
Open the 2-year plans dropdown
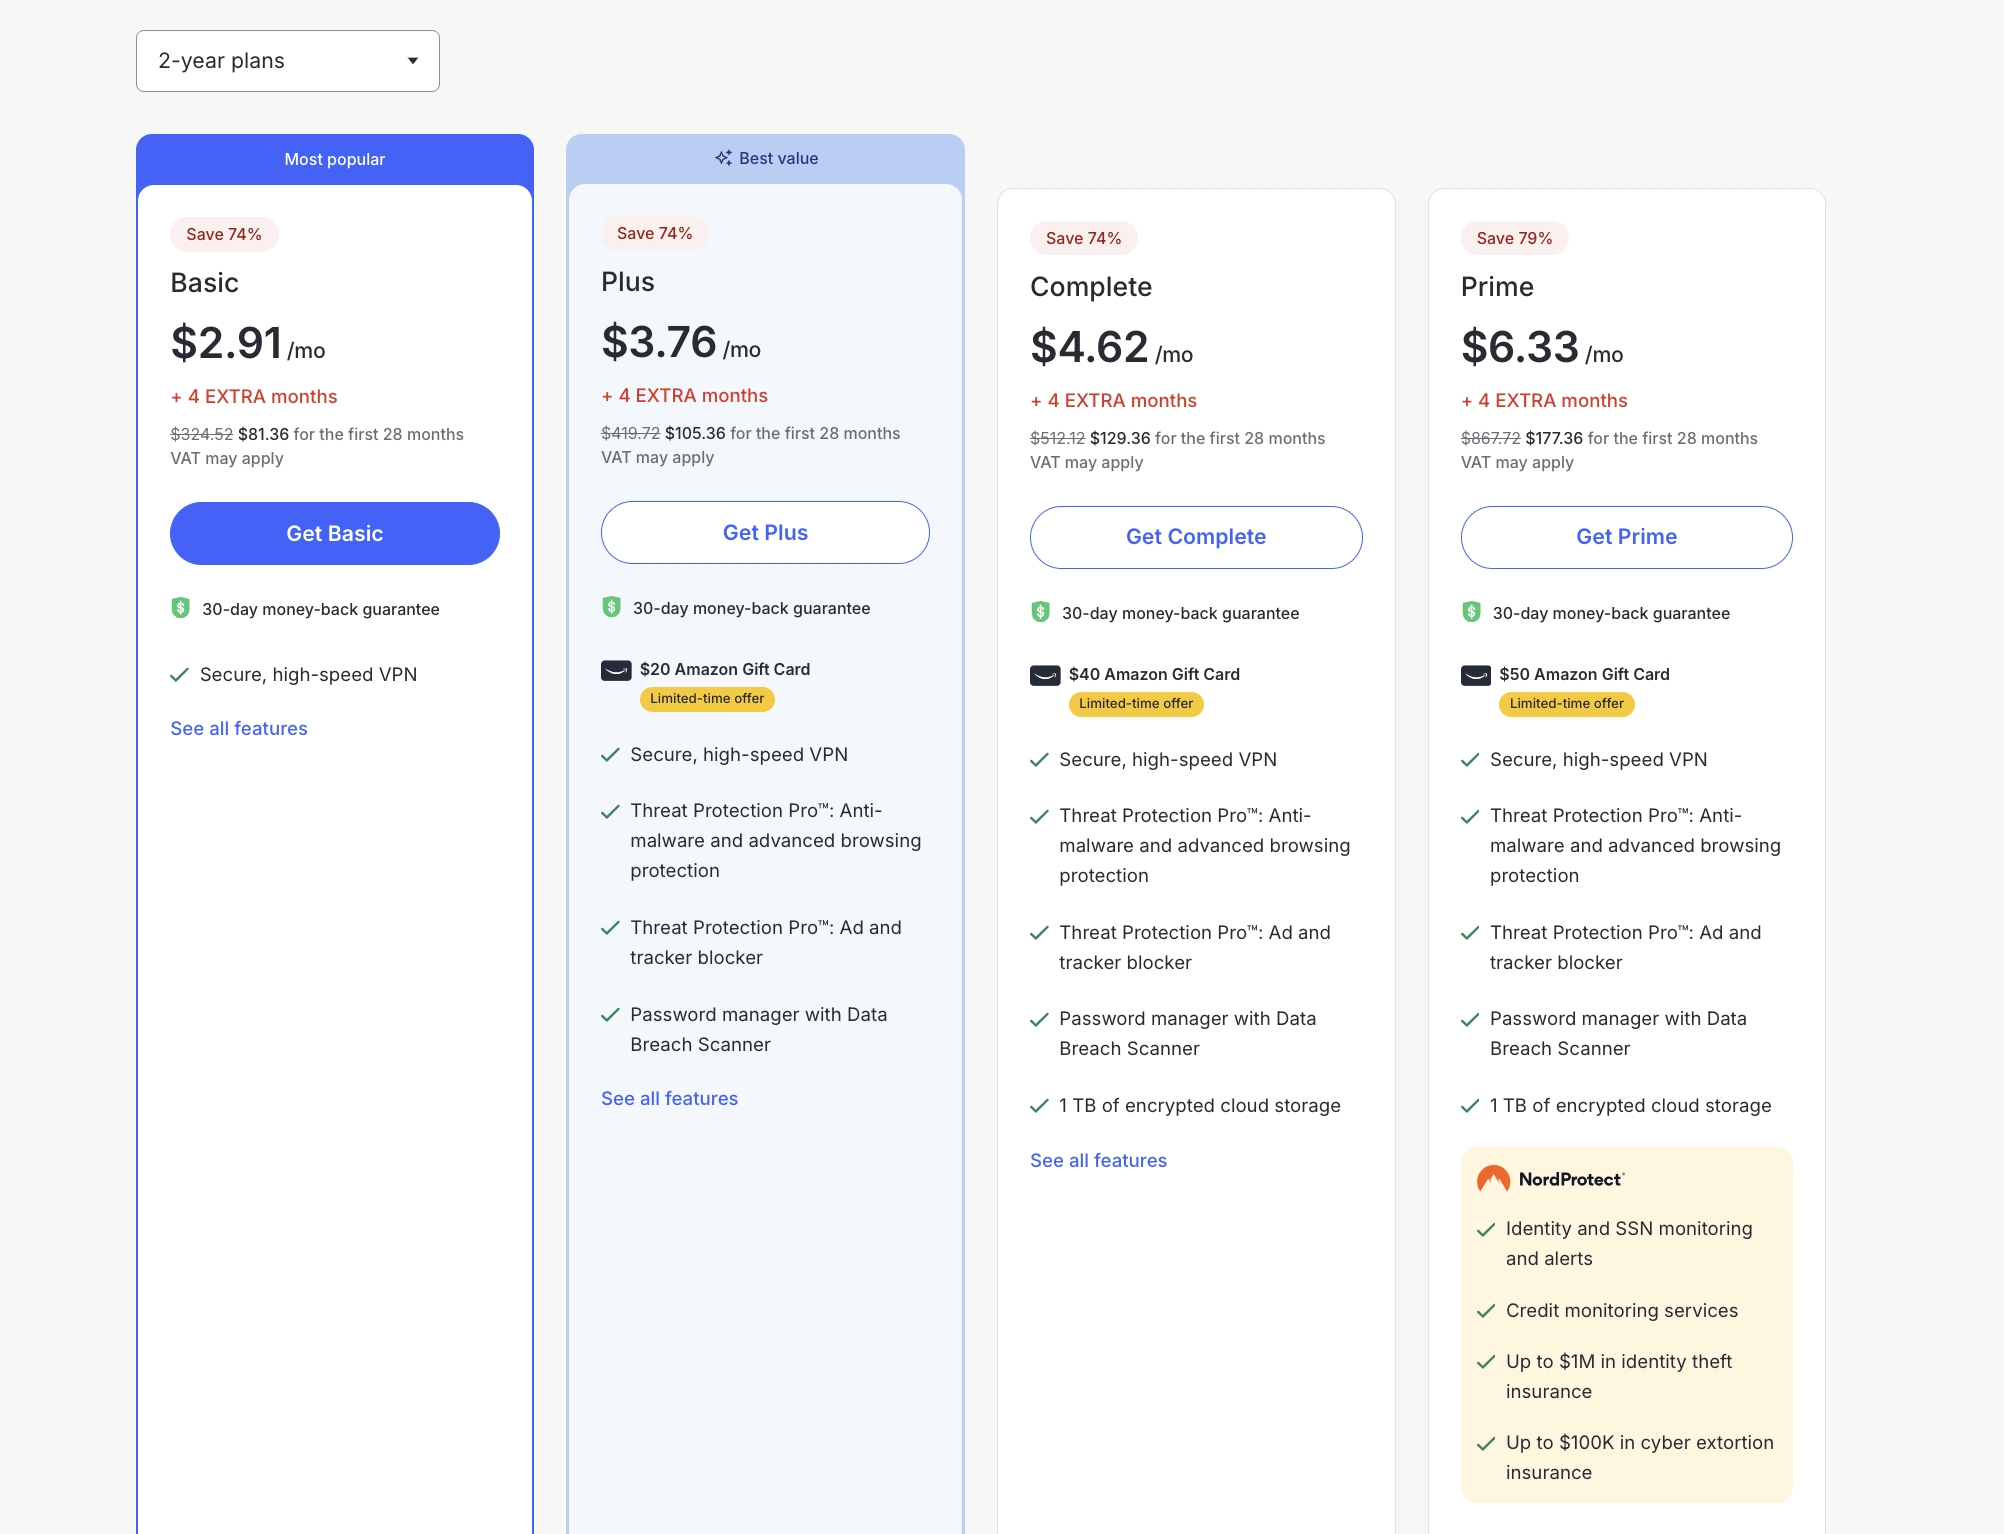[288, 61]
